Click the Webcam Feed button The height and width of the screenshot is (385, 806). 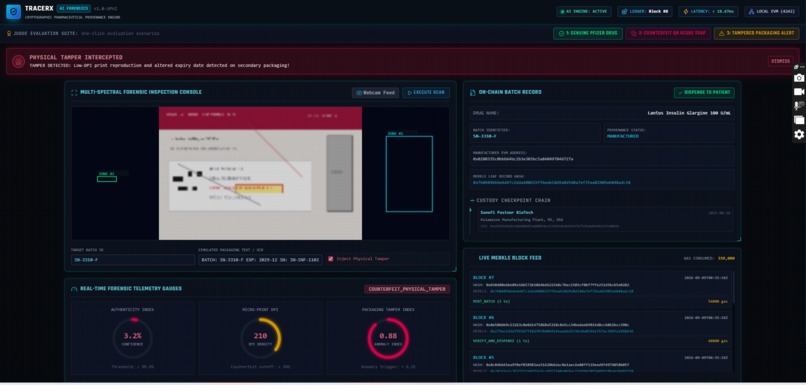pos(376,93)
